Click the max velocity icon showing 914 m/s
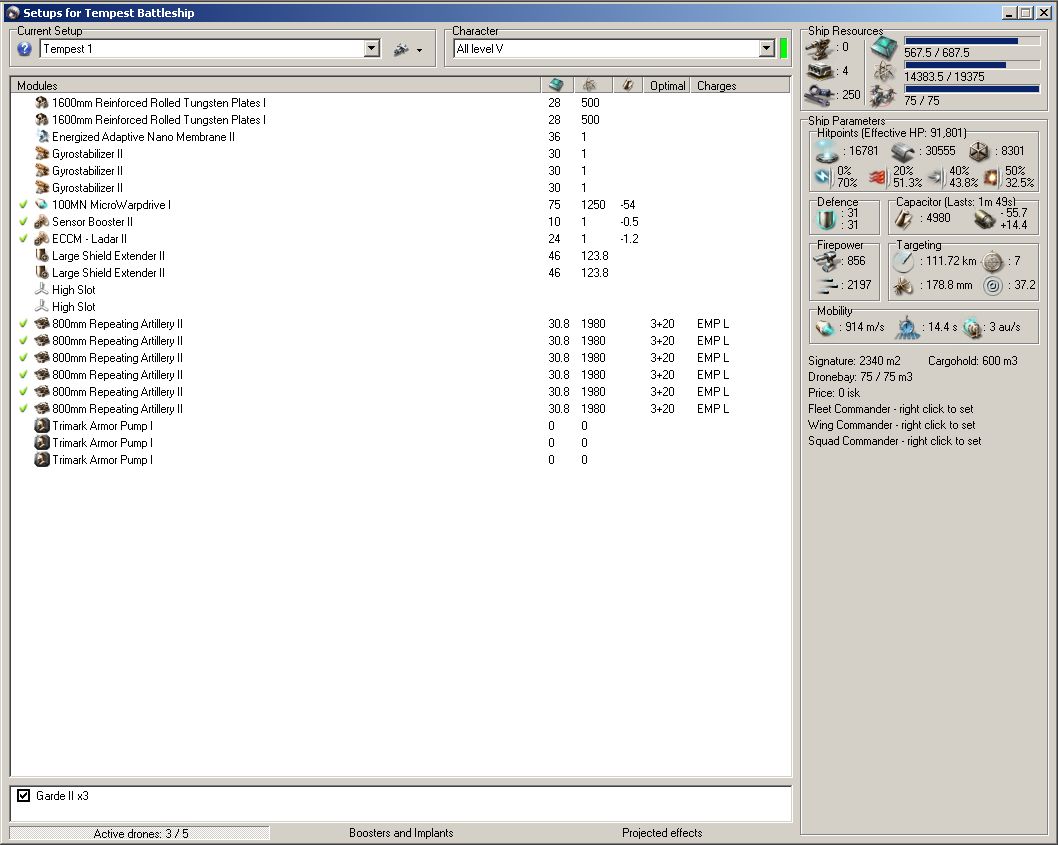Screen dimensions: 1058x845 [x=825, y=327]
